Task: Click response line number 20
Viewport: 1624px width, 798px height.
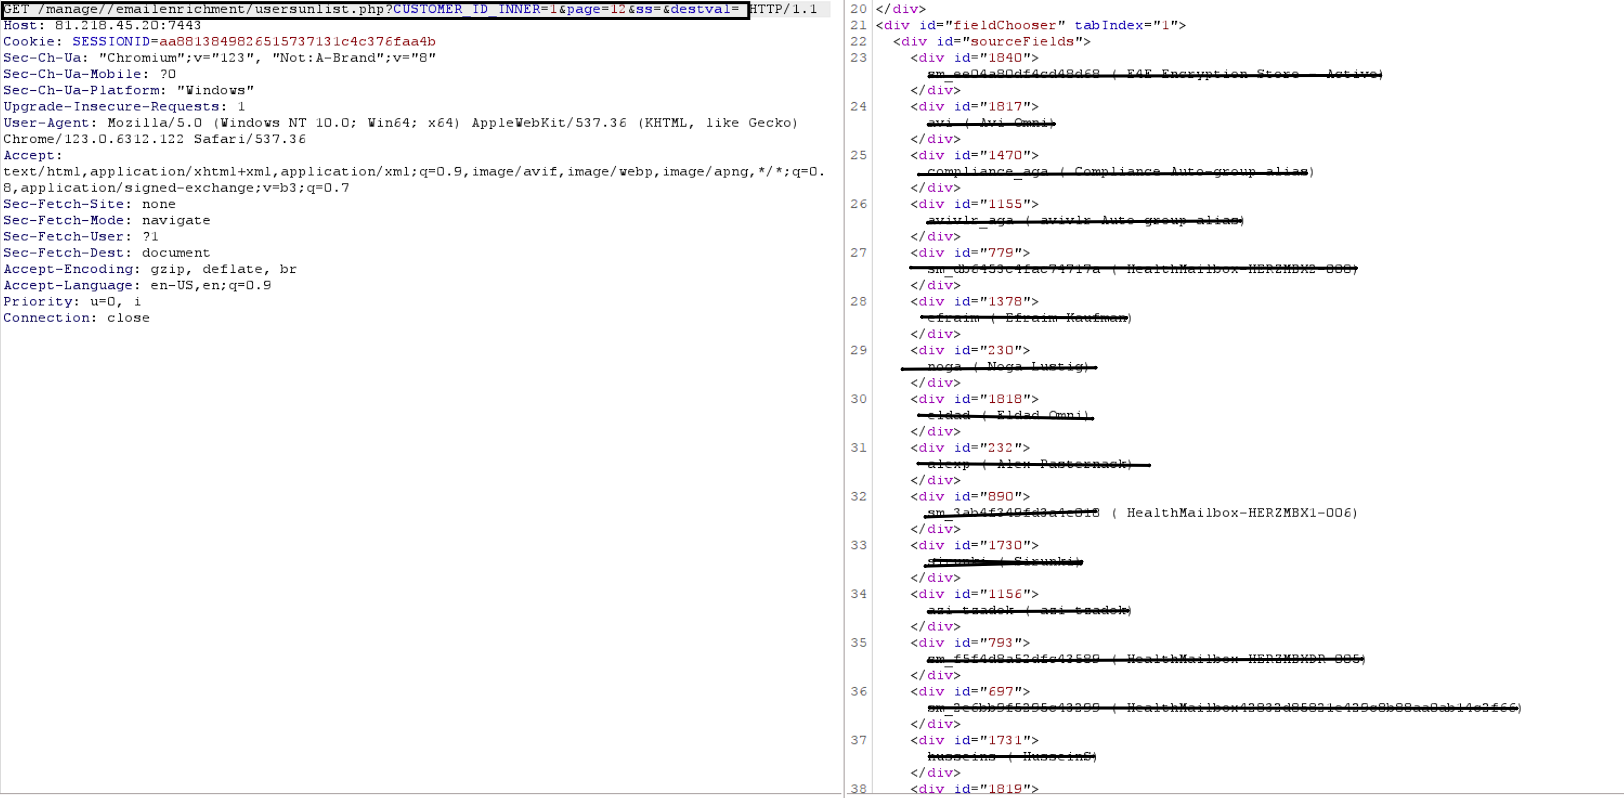Action: click(x=859, y=9)
